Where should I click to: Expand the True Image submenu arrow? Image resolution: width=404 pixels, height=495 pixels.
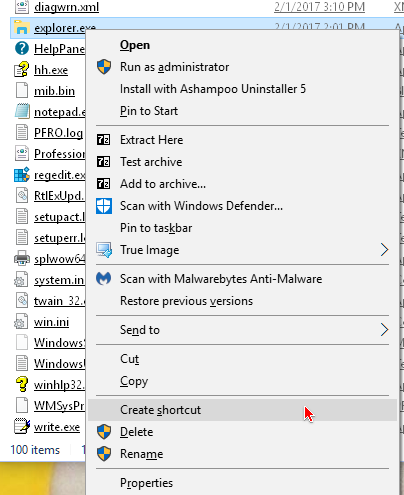click(x=384, y=250)
